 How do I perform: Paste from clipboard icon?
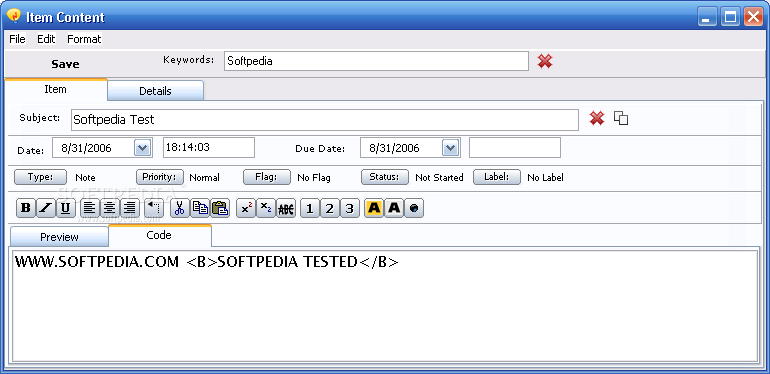pos(220,208)
